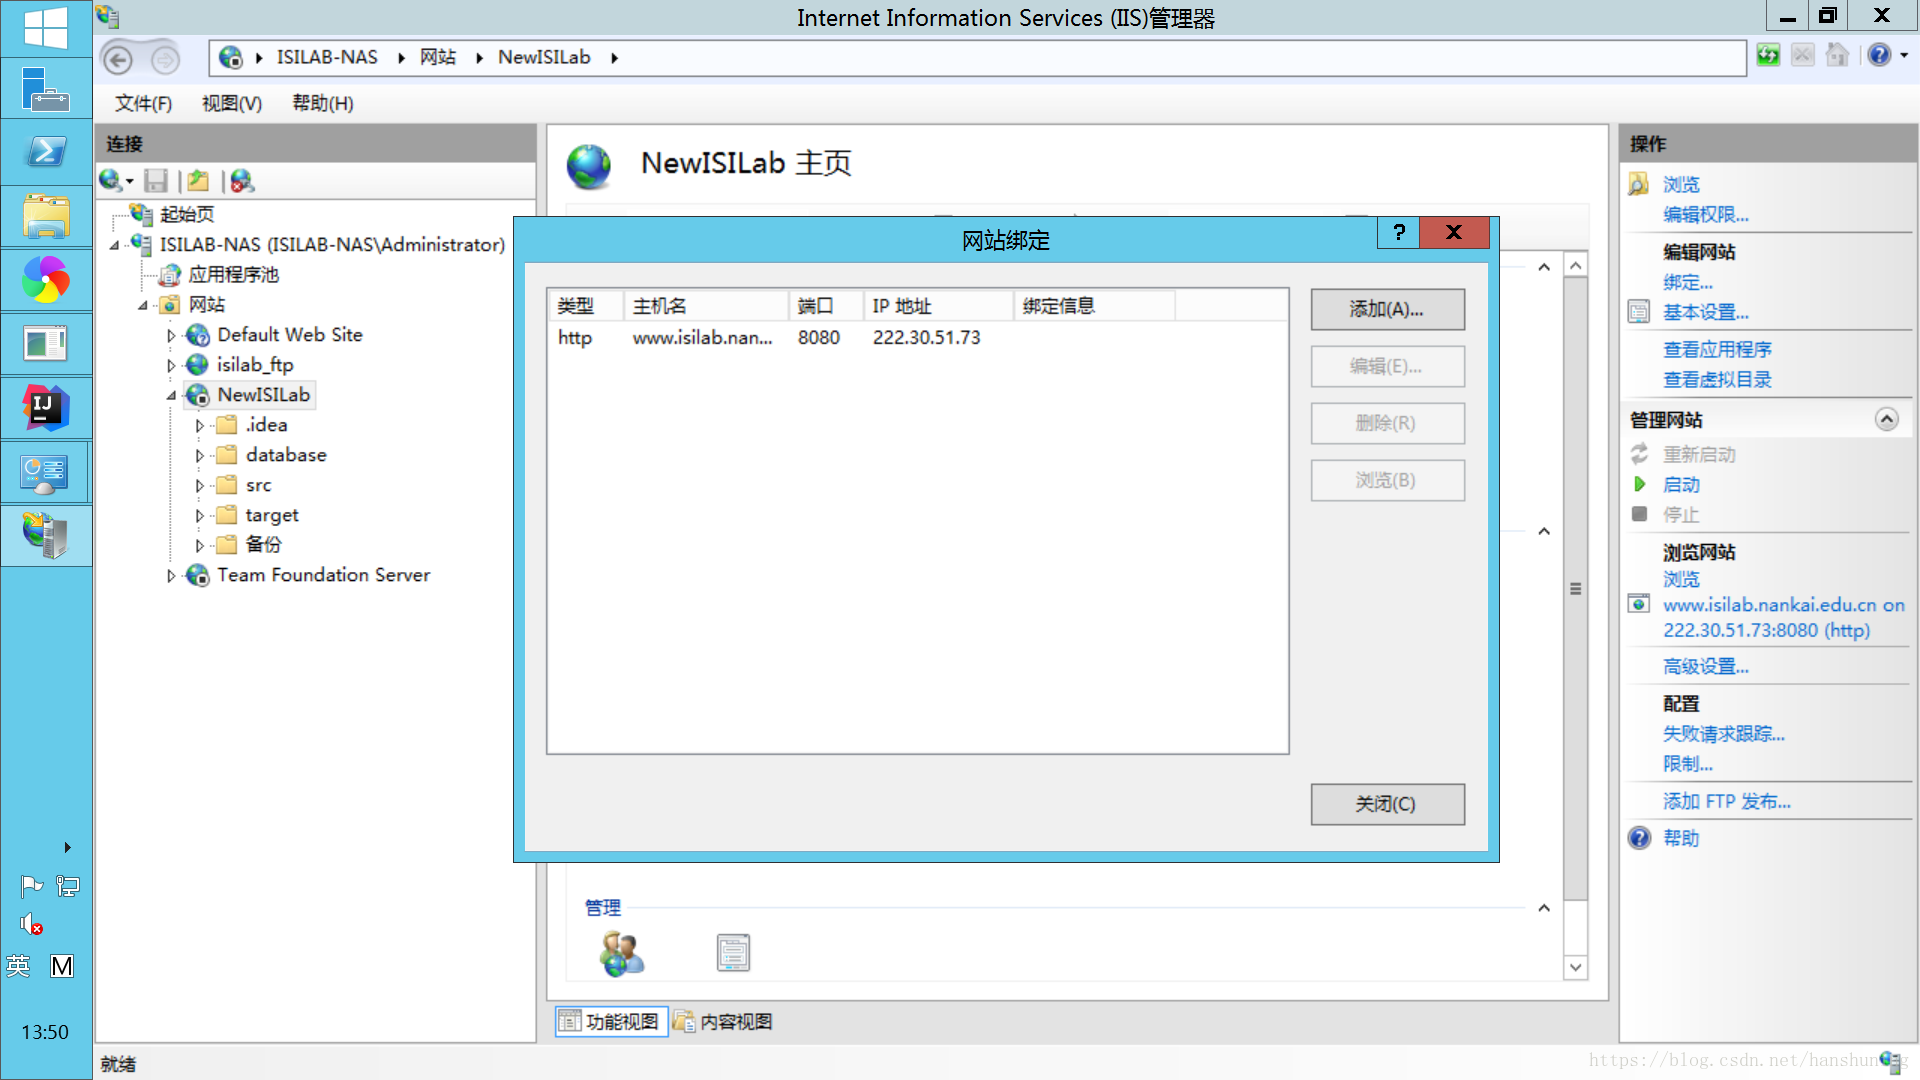Browse www.isilab.nankai.edu.cn on 8080 link
Screen dimensions: 1920x1080
pos(1783,617)
